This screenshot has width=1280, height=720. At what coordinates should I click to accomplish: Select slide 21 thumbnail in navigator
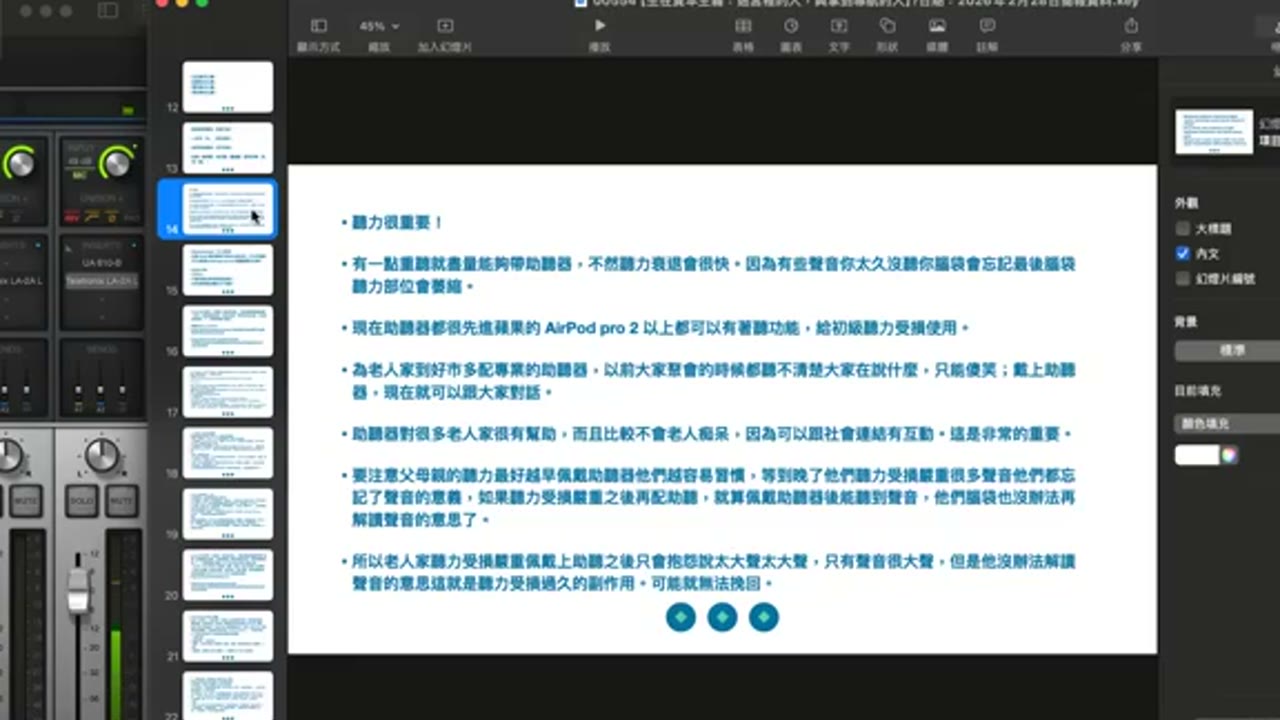coord(228,636)
